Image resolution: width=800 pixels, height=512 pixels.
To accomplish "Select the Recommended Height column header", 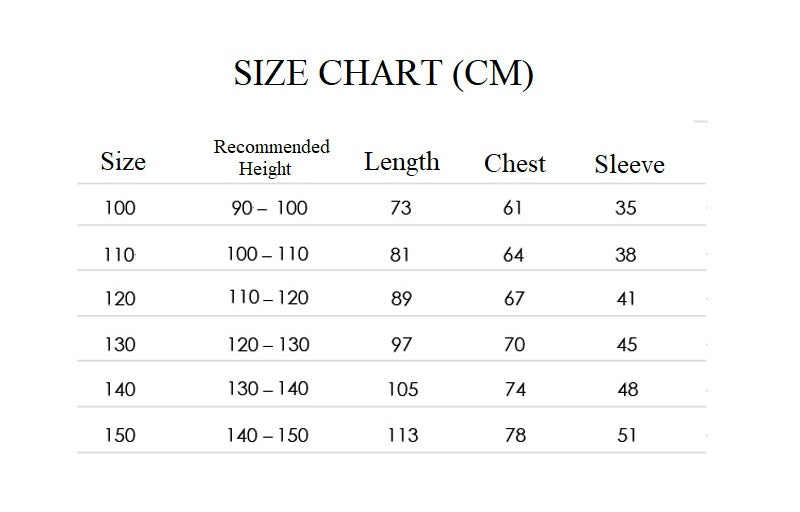I will coord(271,157).
